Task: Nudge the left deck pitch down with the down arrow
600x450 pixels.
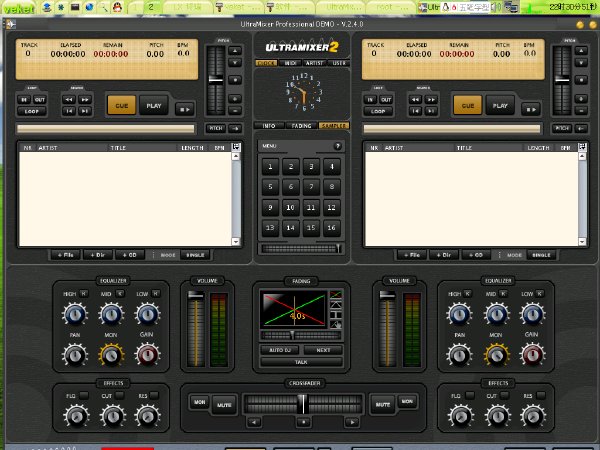Action: [235, 63]
